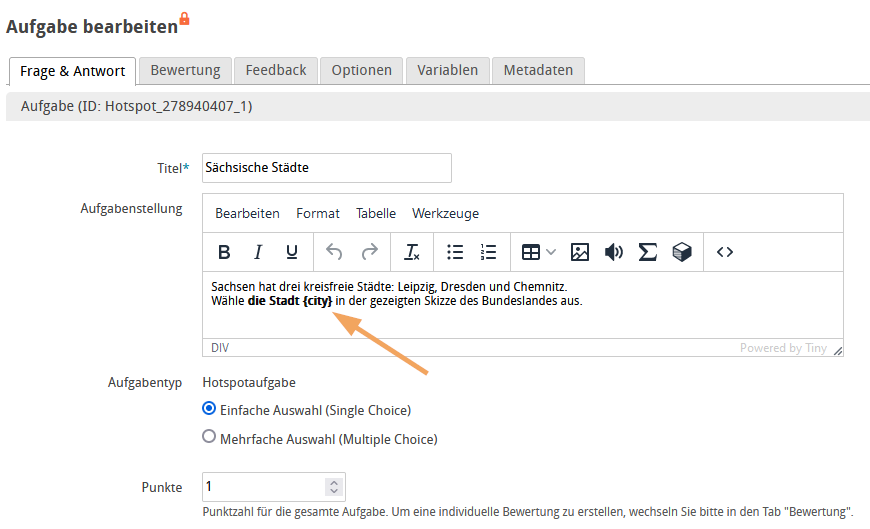870x529 pixels.
Task: Insert a table with the table icon
Action: pos(531,252)
